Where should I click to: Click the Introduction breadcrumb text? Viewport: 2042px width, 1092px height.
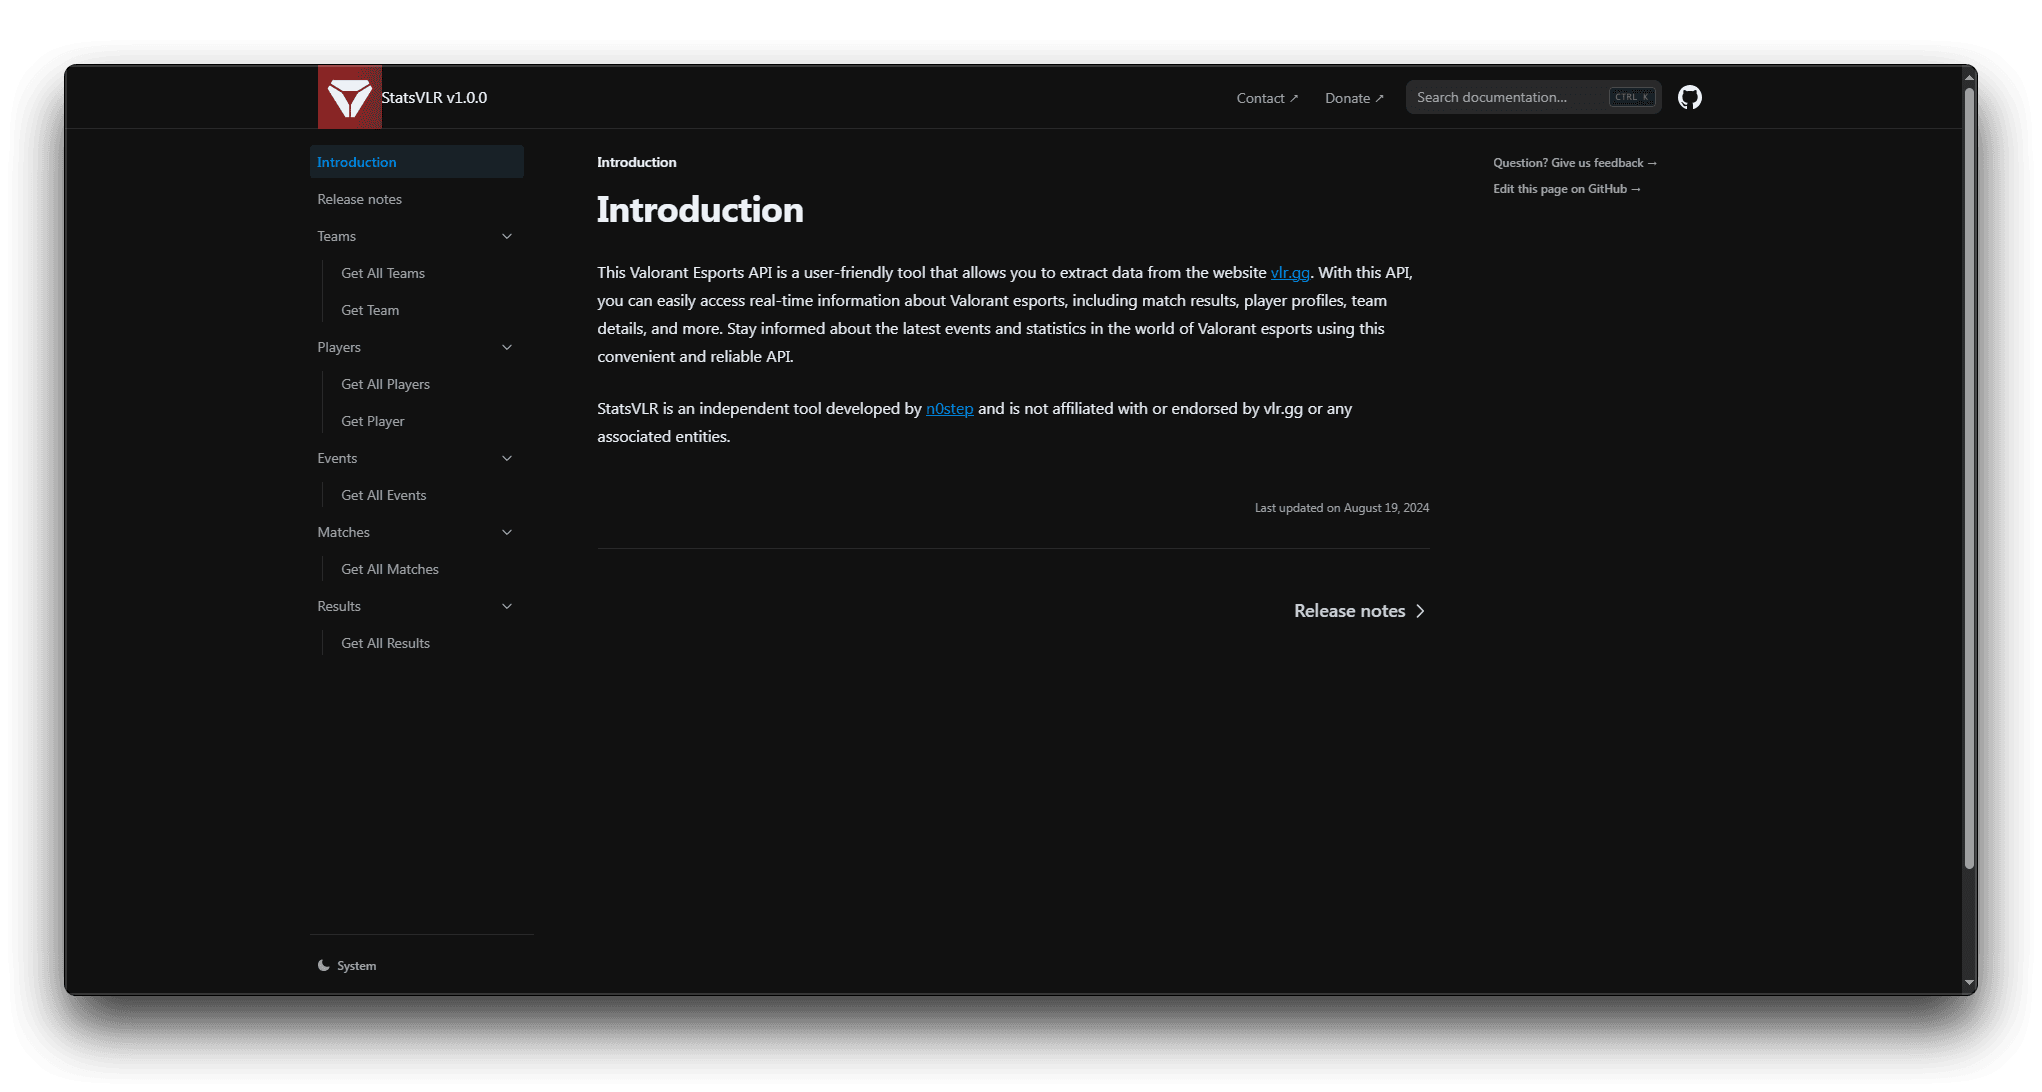[636, 162]
